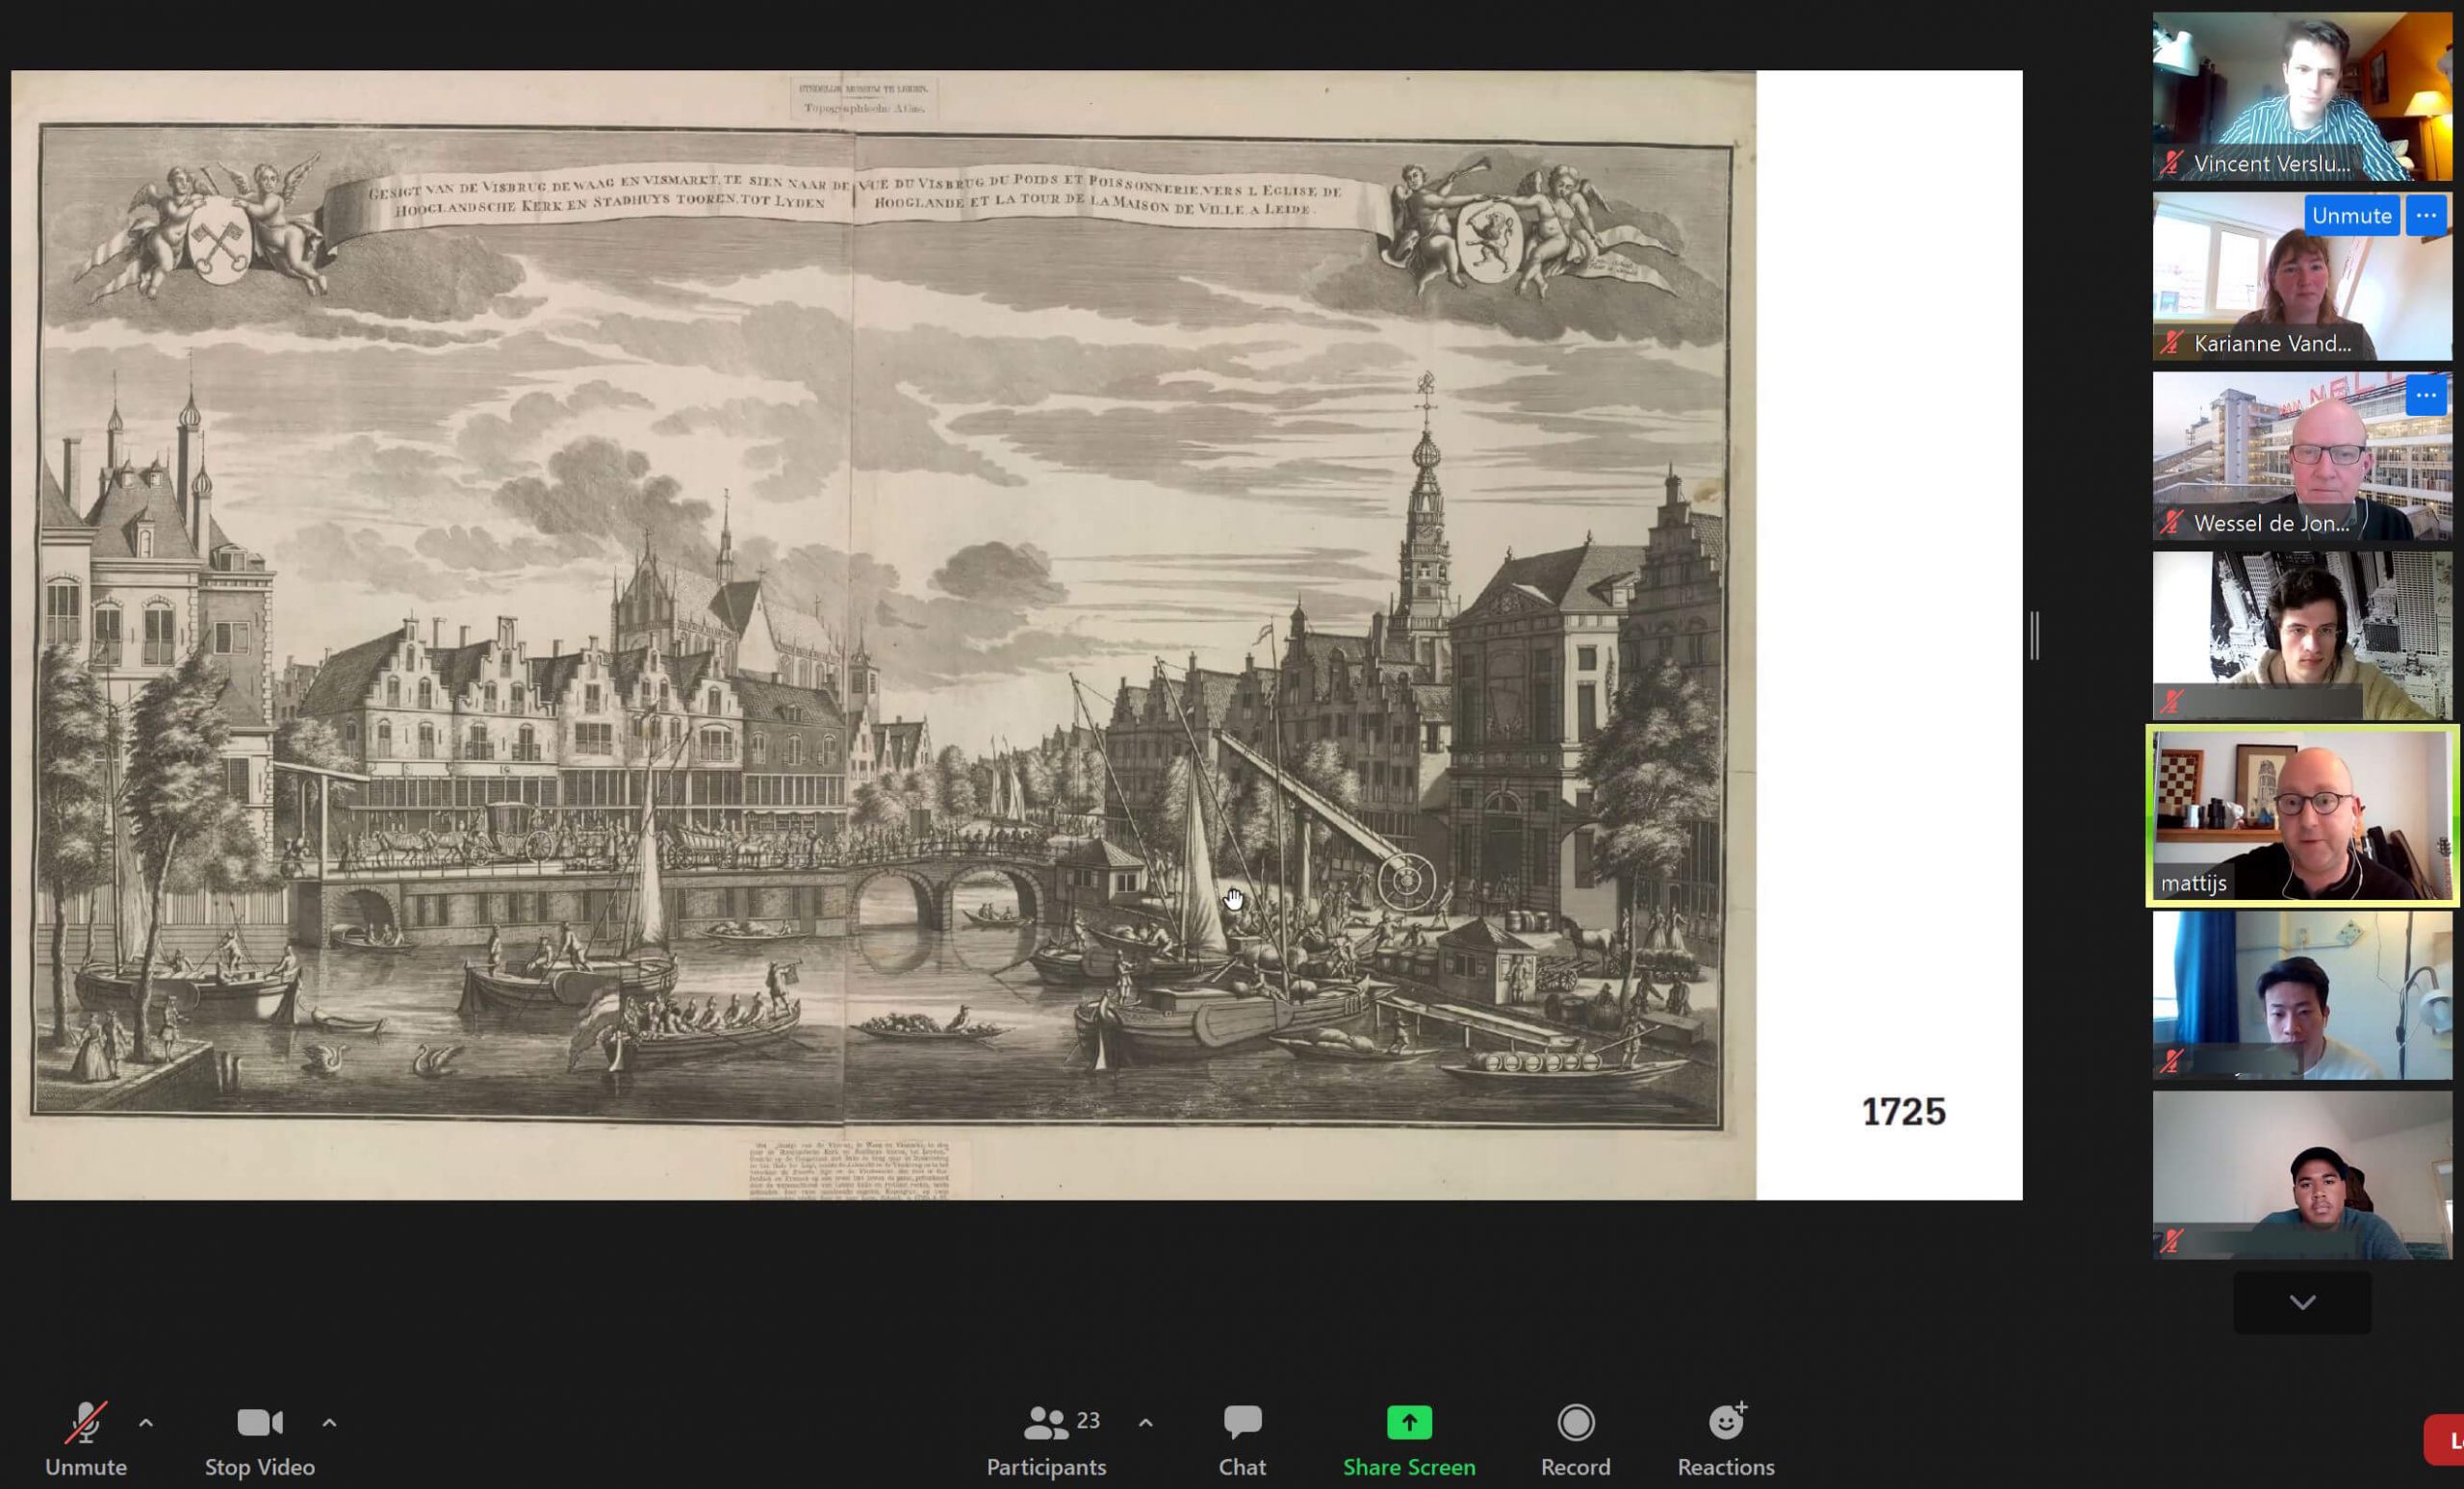Click the muted microphone icon on Vincent's tile
The width and height of the screenshot is (2464, 1489).
tap(2171, 163)
